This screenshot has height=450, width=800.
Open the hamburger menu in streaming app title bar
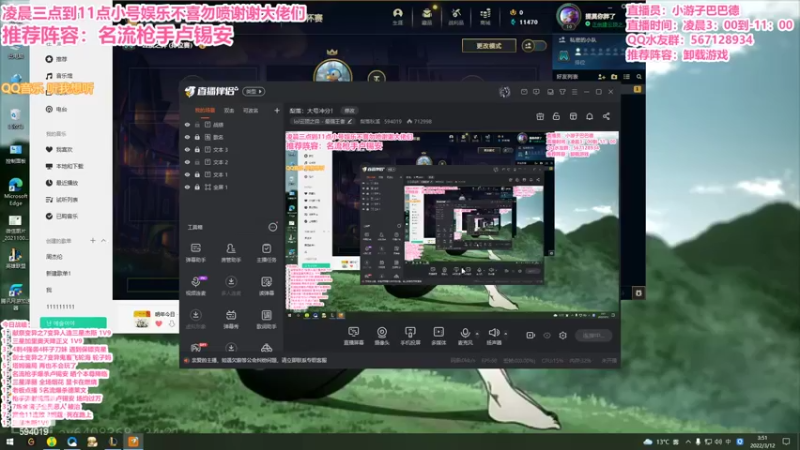coord(574,92)
